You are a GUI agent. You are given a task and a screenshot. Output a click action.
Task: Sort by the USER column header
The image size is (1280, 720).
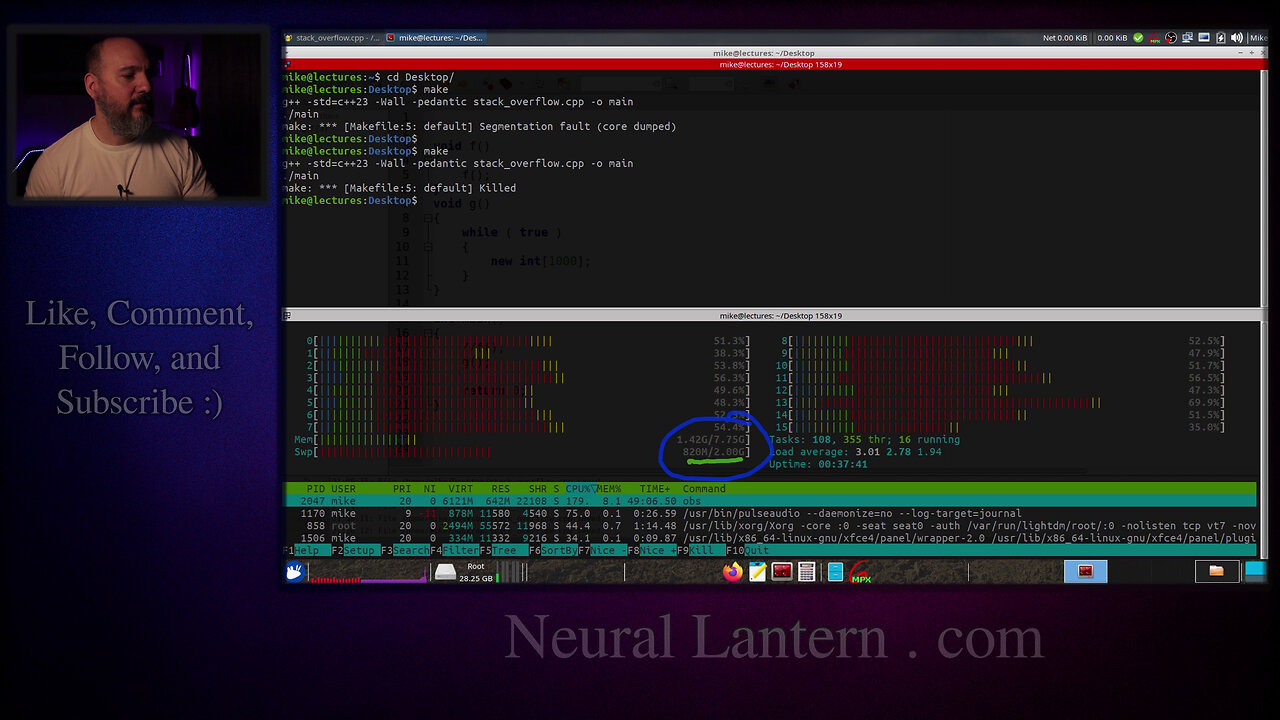pyautogui.click(x=343, y=489)
